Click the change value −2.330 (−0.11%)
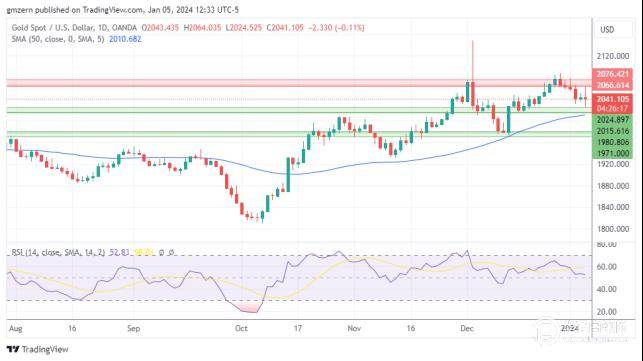643x361 pixels. (x=336, y=28)
